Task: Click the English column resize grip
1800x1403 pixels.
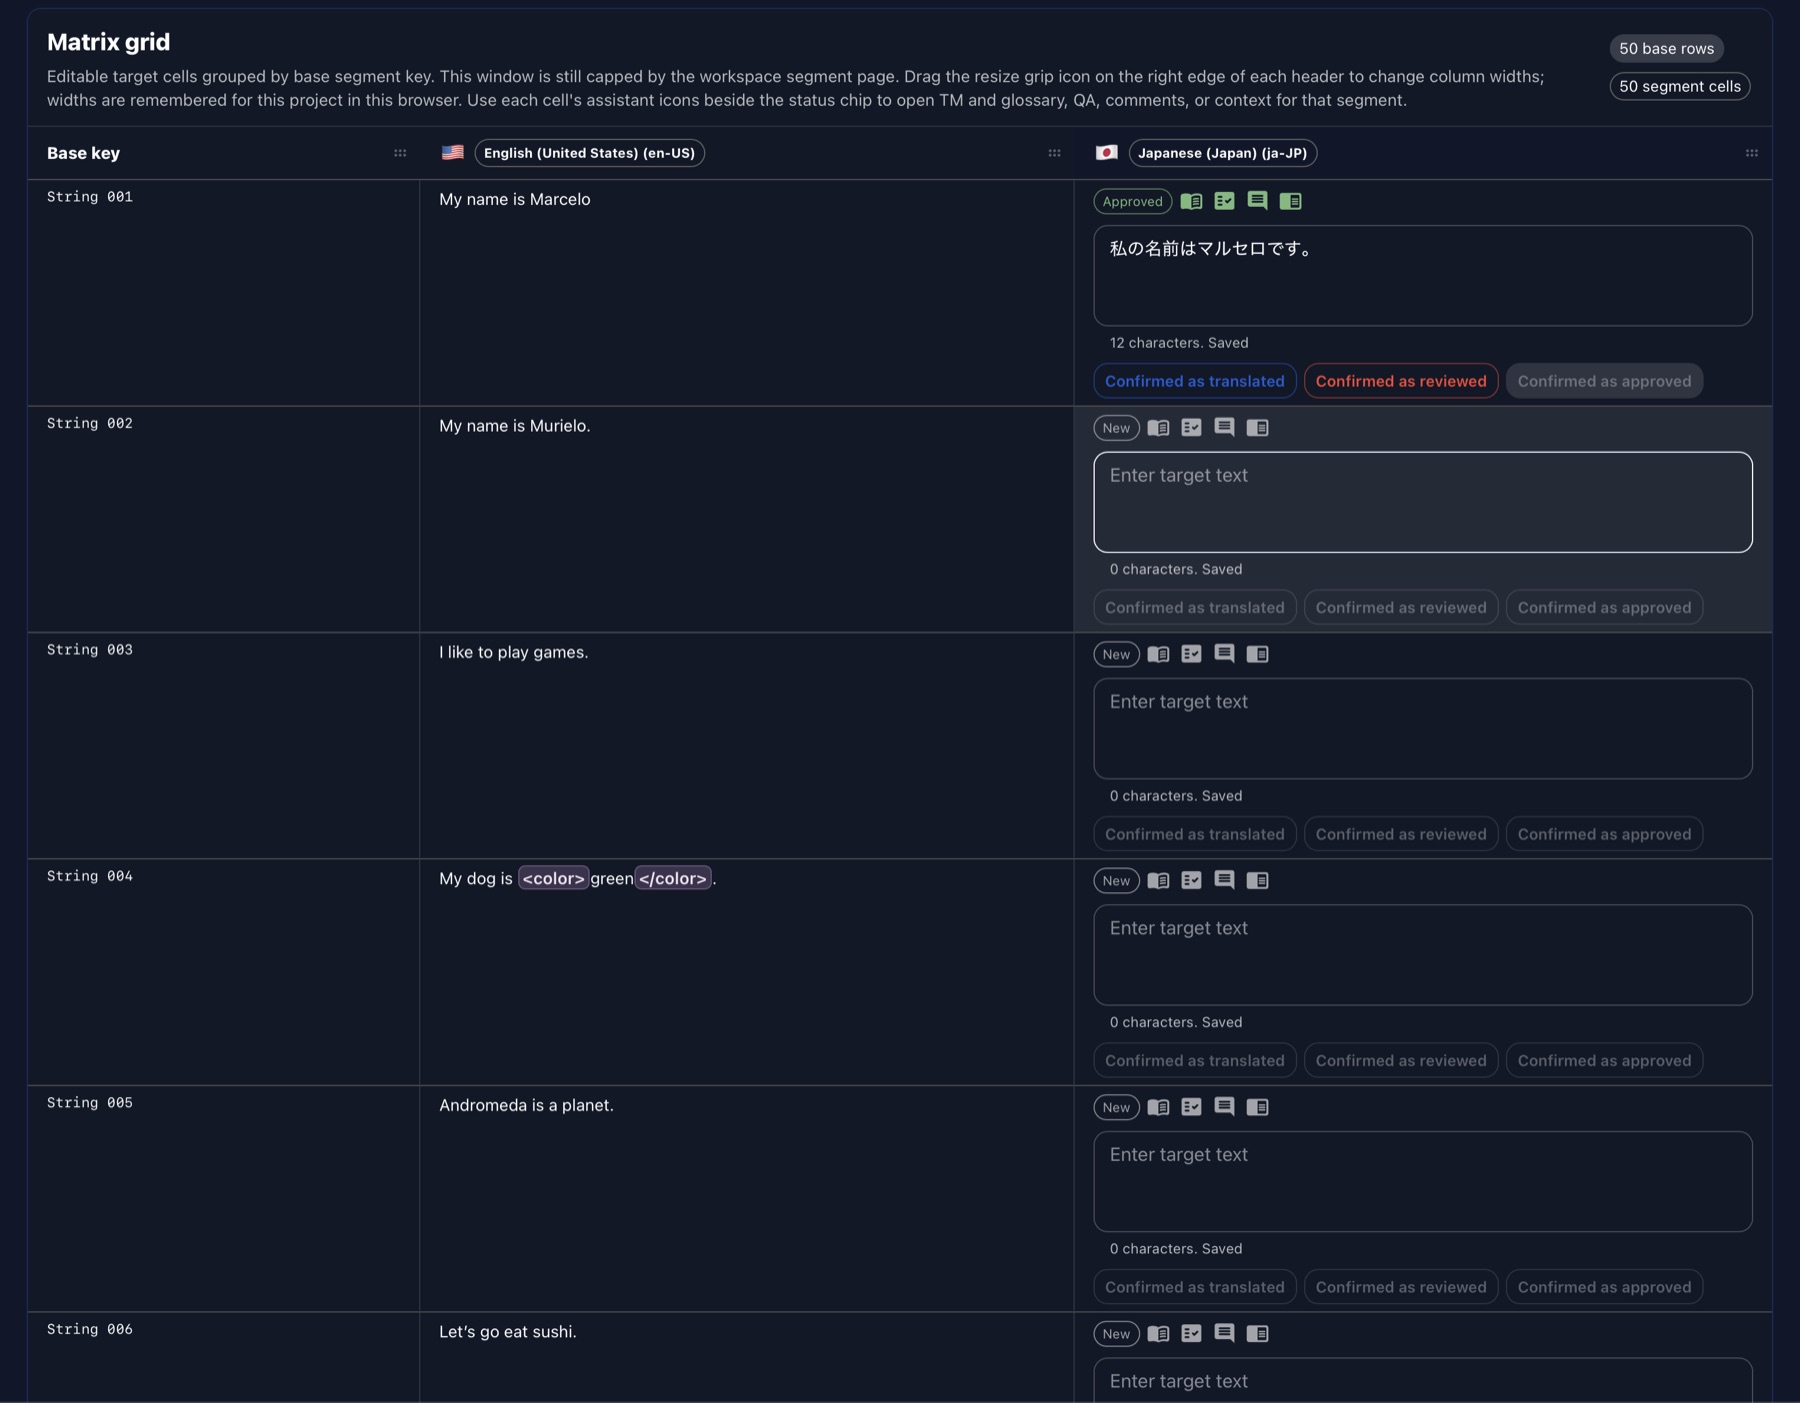Action: coord(1054,153)
